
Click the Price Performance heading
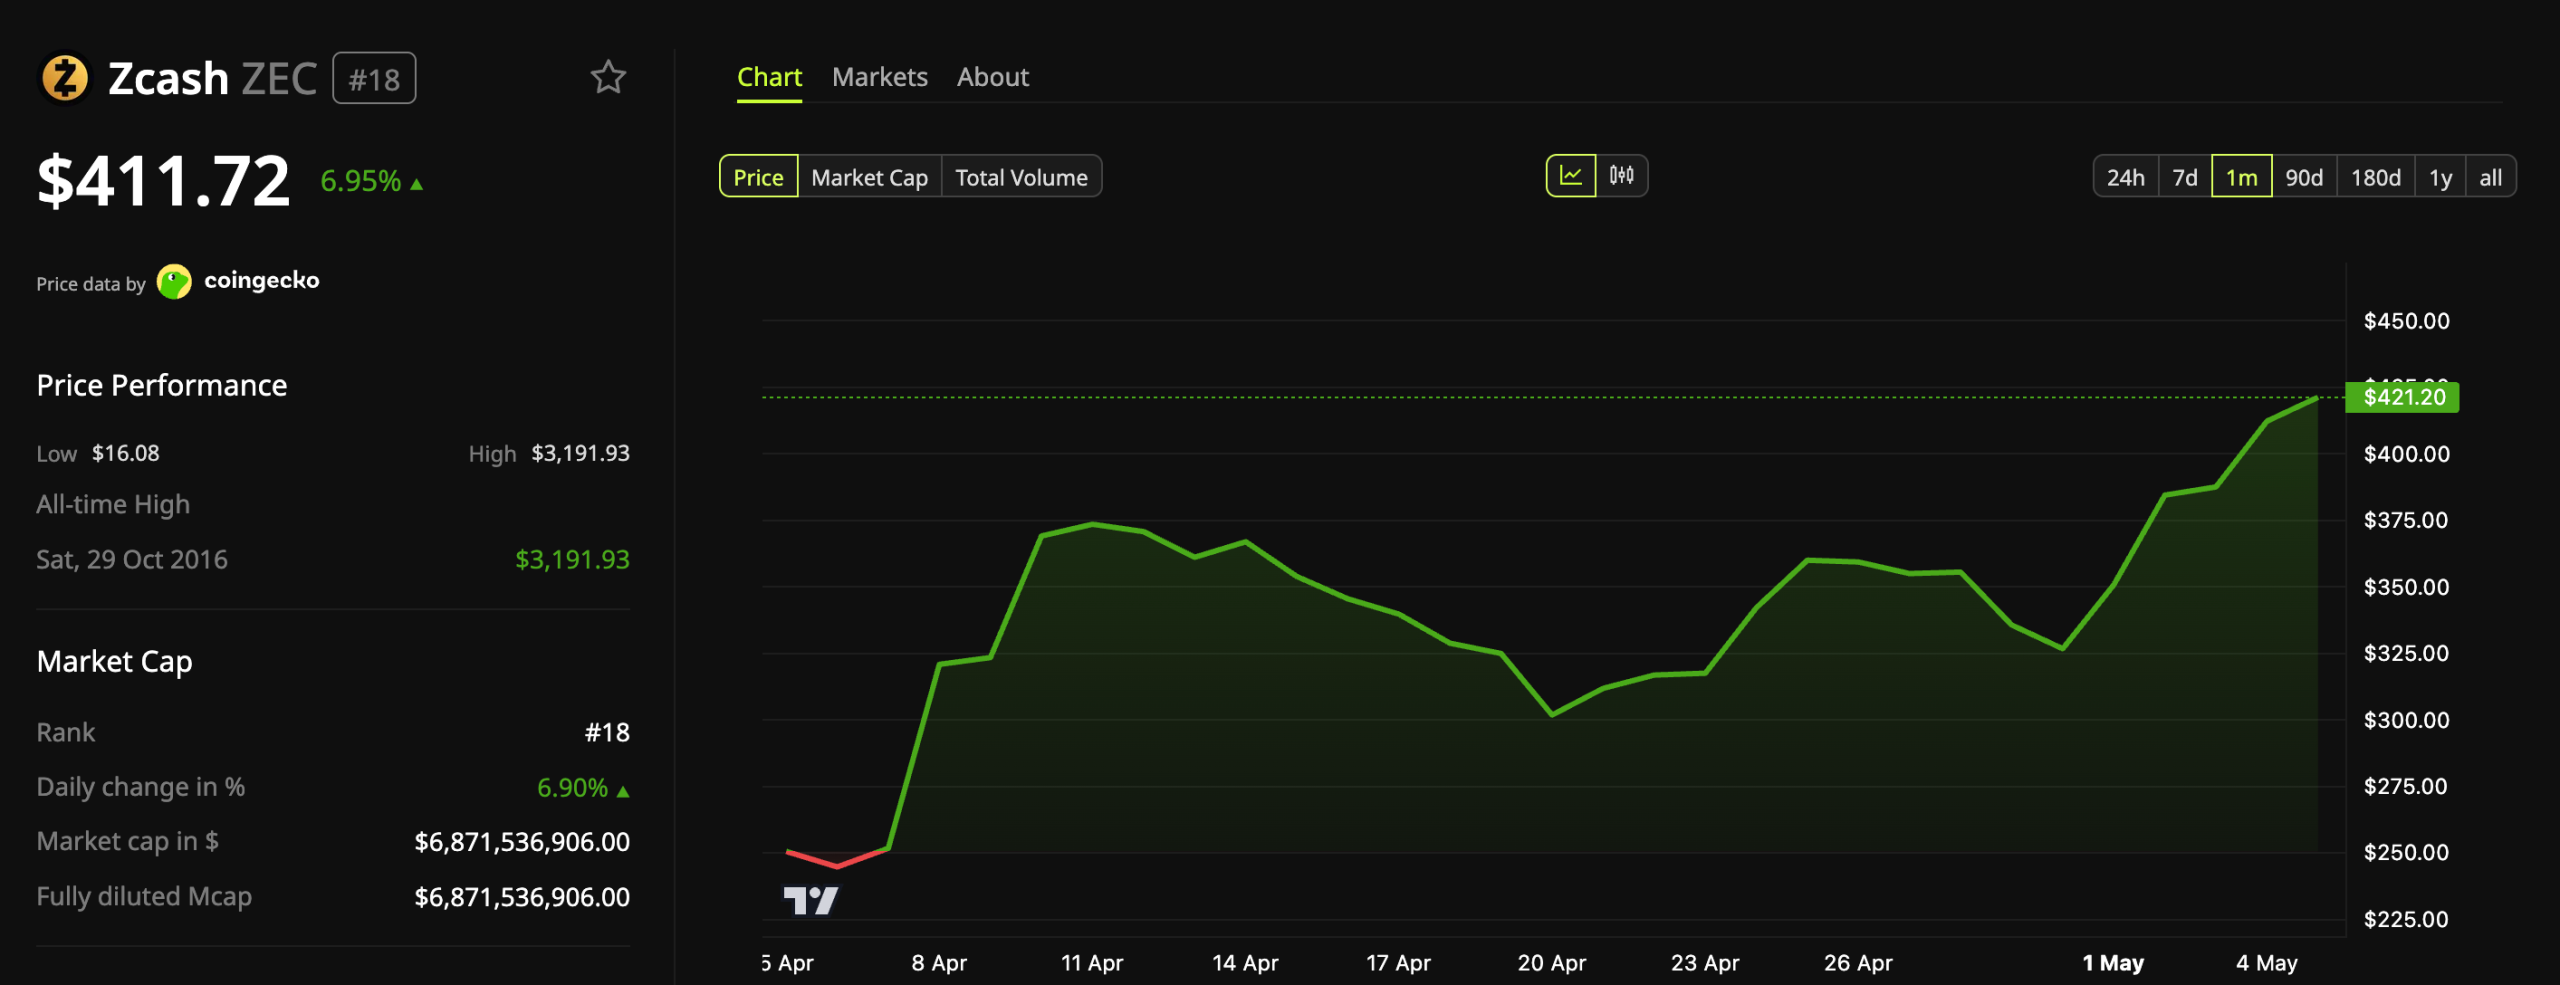pyautogui.click(x=162, y=385)
